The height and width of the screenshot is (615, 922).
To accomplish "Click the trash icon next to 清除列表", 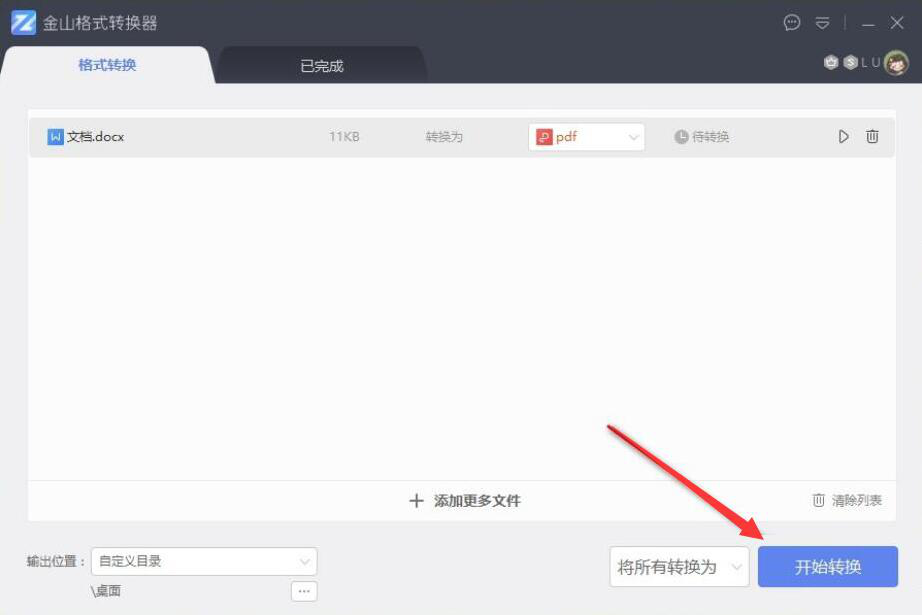I will (x=819, y=500).
